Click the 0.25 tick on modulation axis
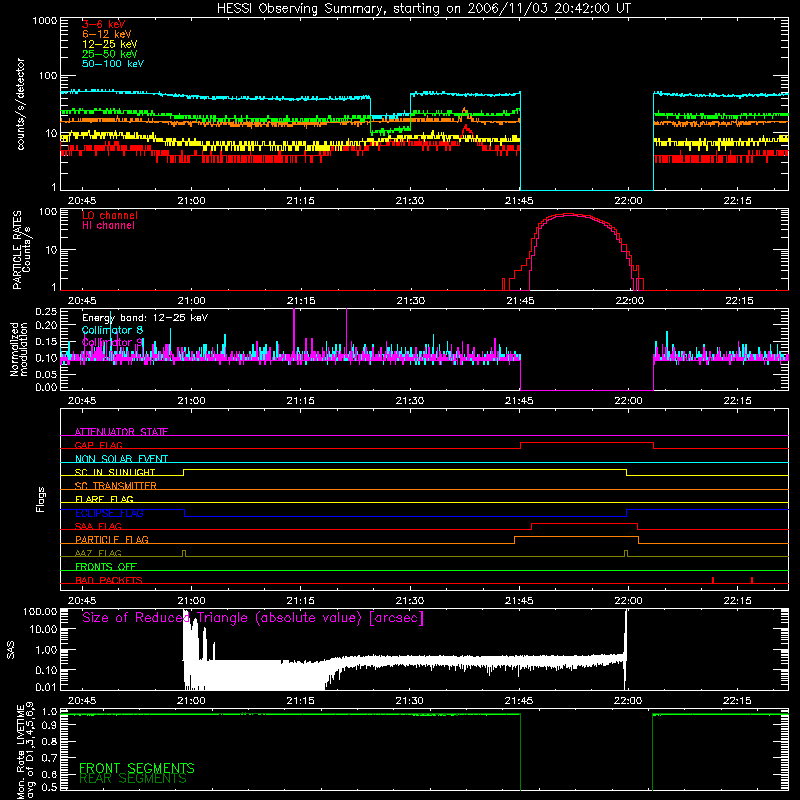 46,312
